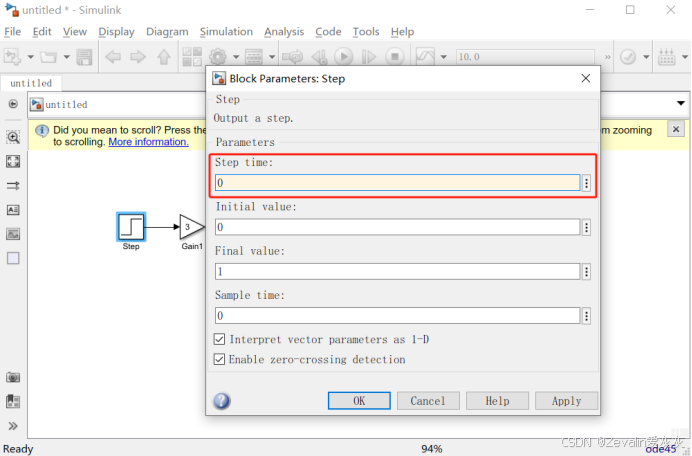Toggle Enable zero-crossing detection checkbox
Viewport: 692px width, 456px height.
click(x=219, y=359)
